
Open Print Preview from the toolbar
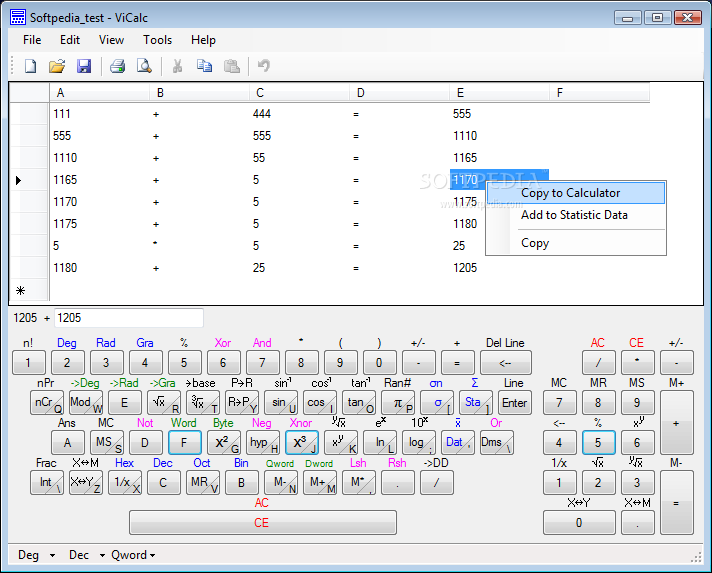point(144,66)
